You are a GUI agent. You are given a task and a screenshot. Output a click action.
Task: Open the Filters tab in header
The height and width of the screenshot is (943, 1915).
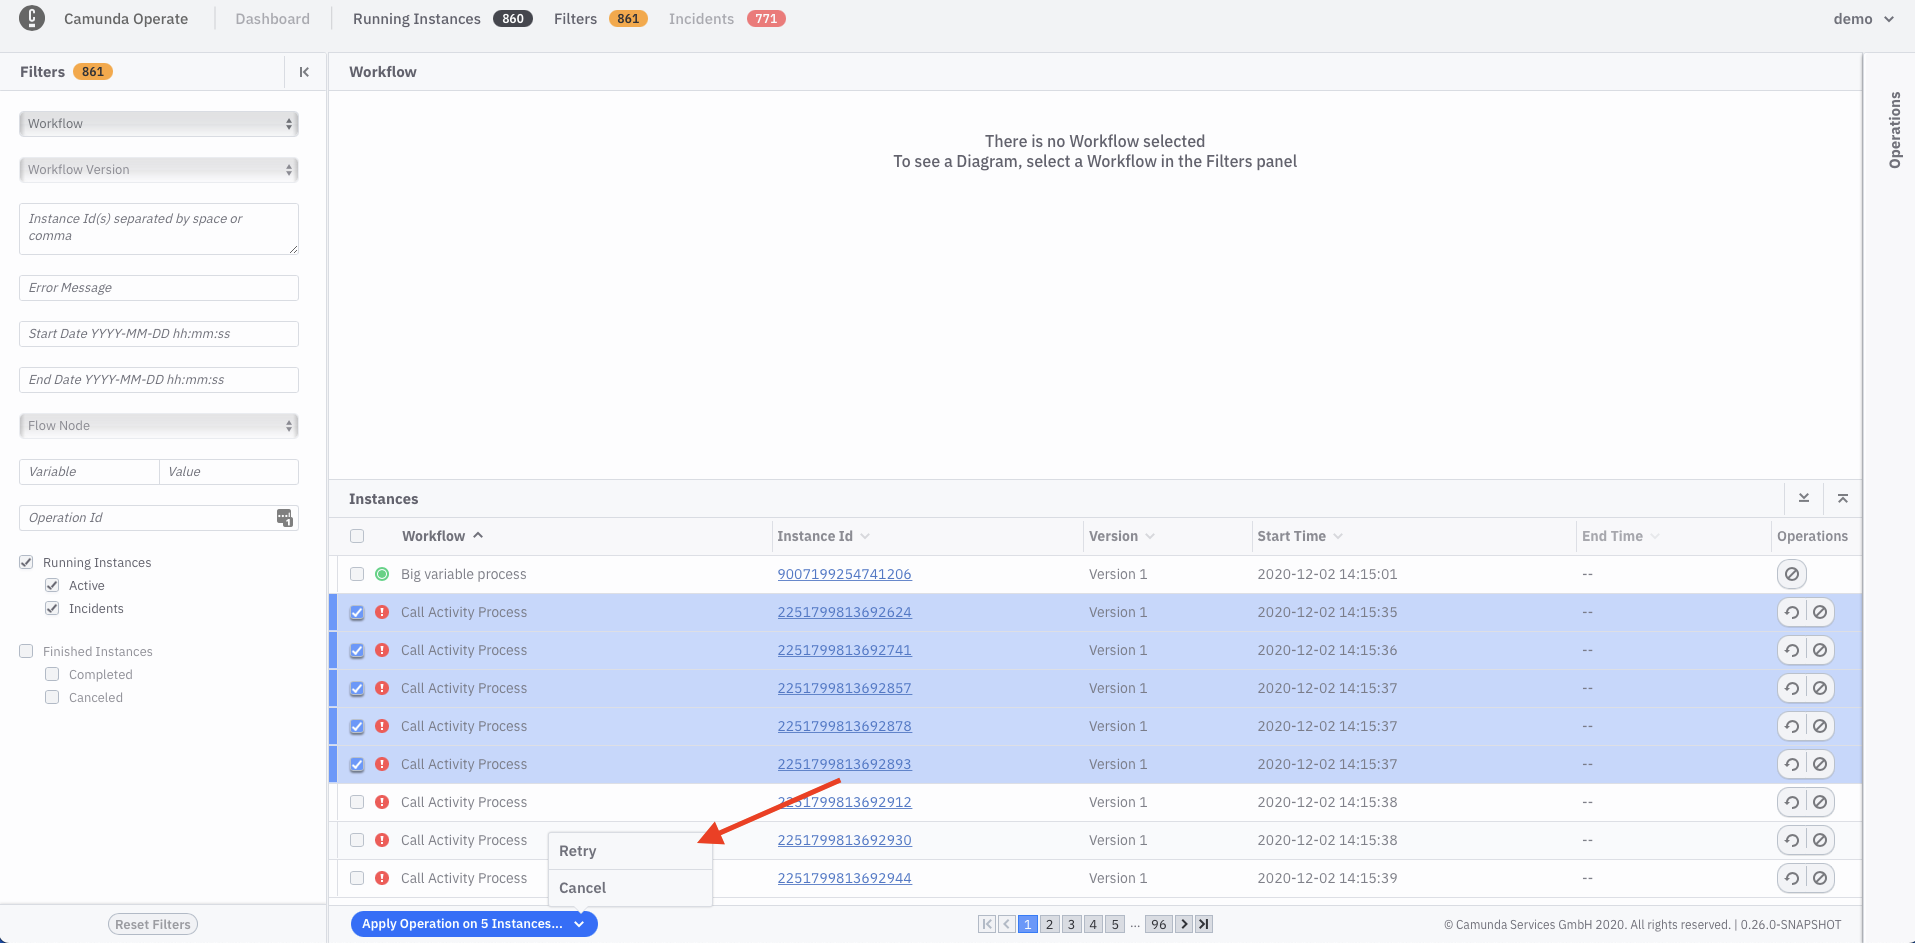tap(600, 19)
